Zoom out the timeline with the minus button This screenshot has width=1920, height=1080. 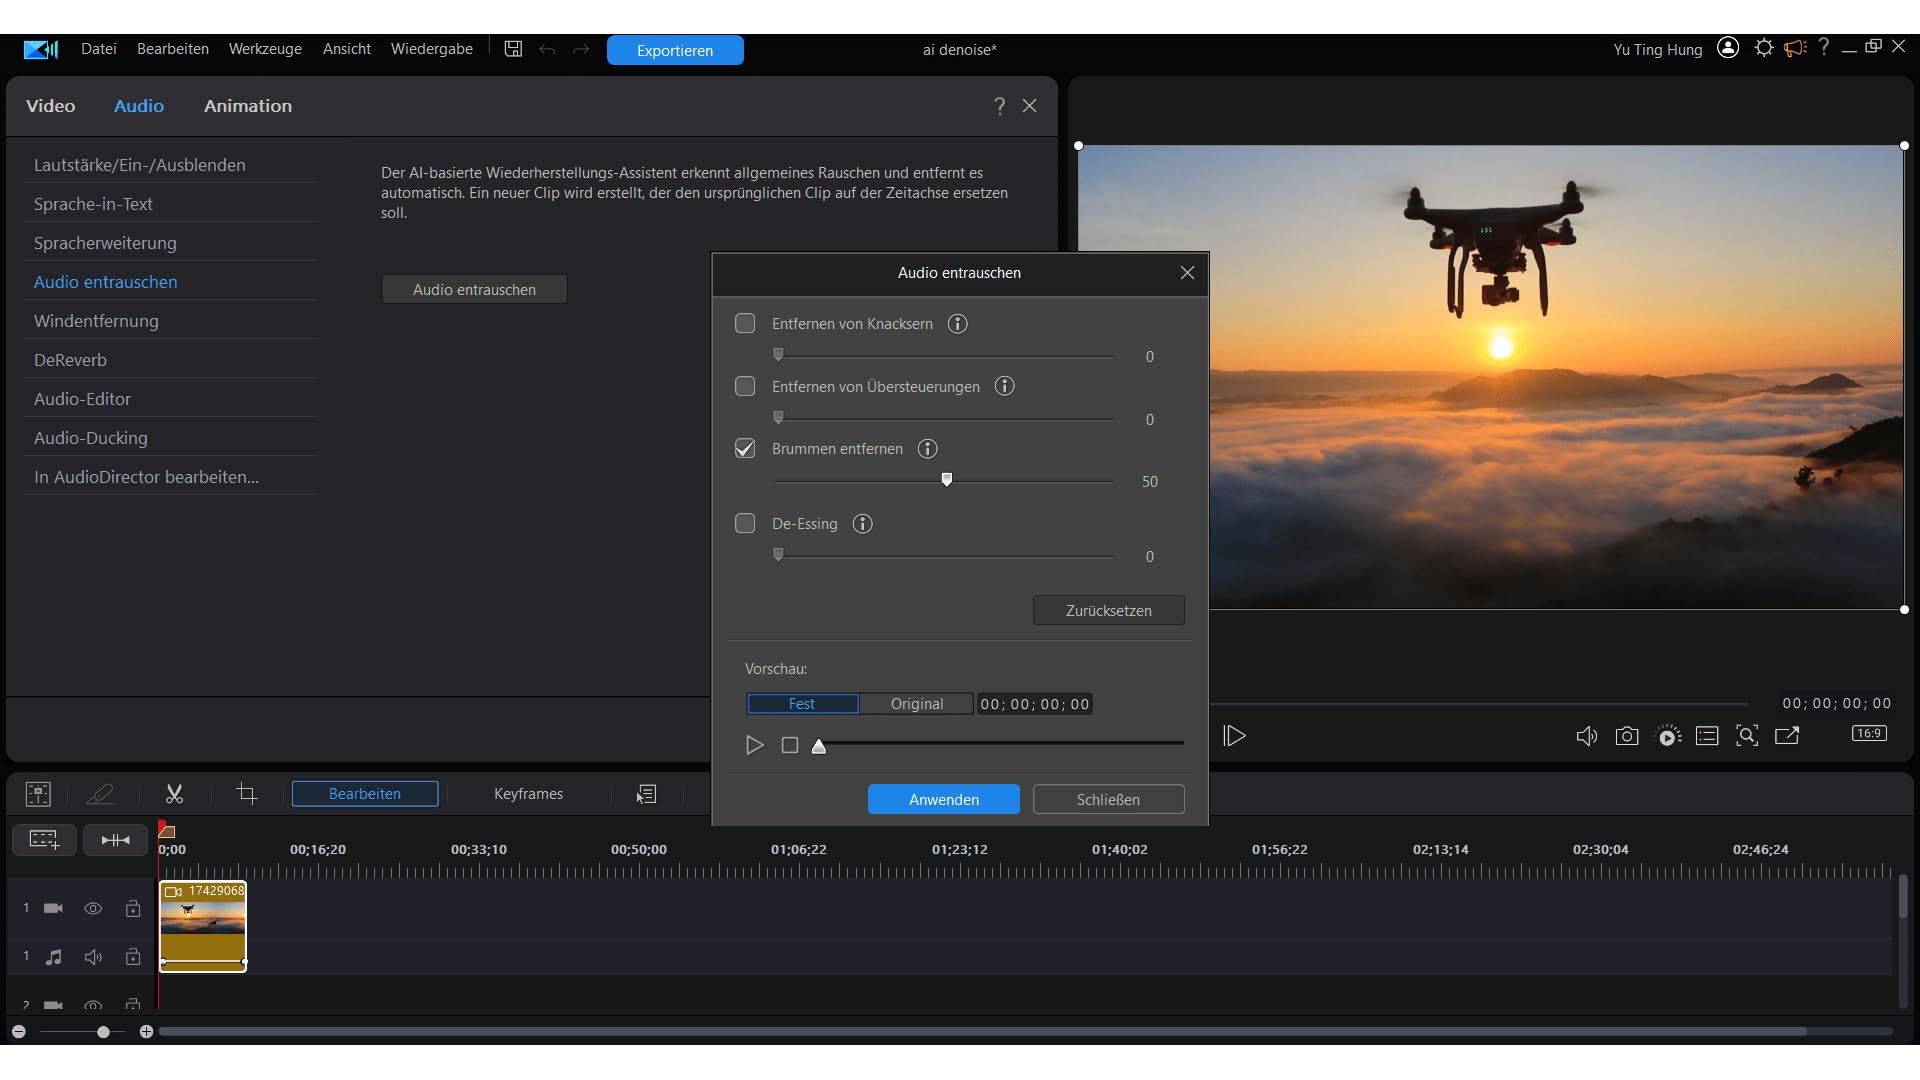coord(18,1031)
